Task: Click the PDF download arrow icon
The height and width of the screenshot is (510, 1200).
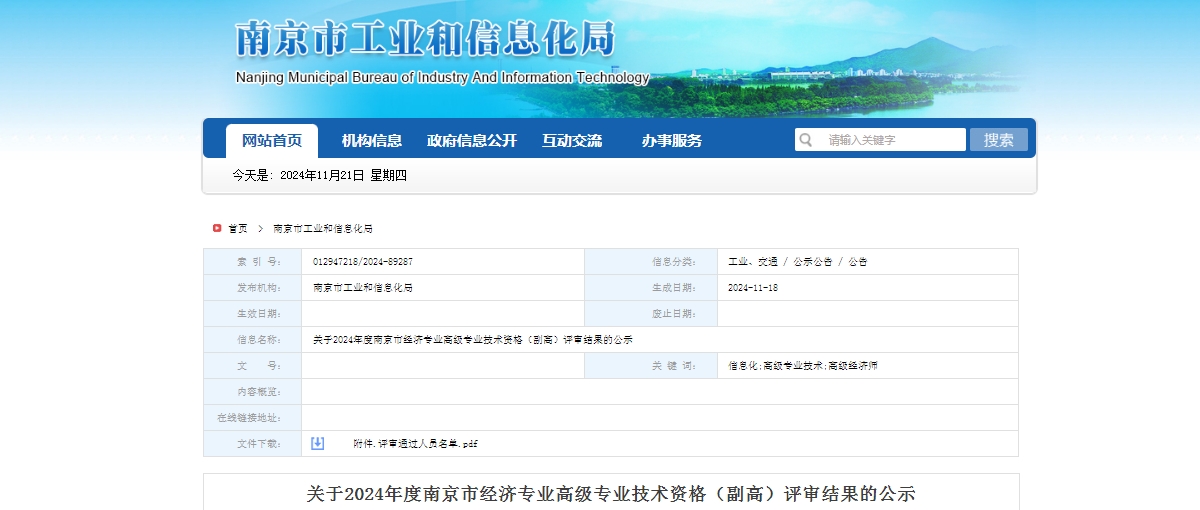Action: (317, 443)
